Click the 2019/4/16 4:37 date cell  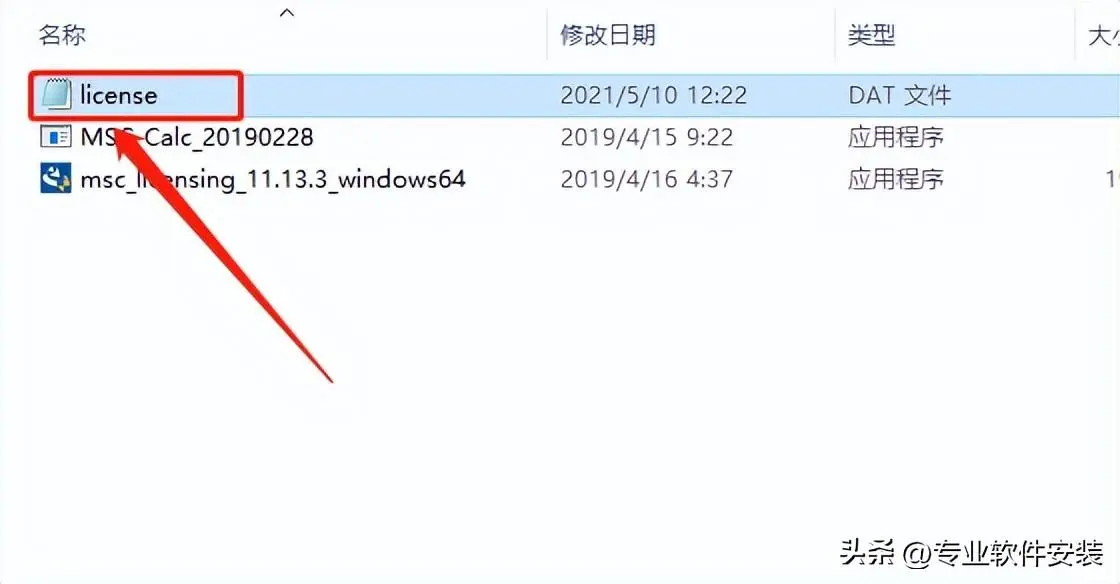click(x=646, y=178)
